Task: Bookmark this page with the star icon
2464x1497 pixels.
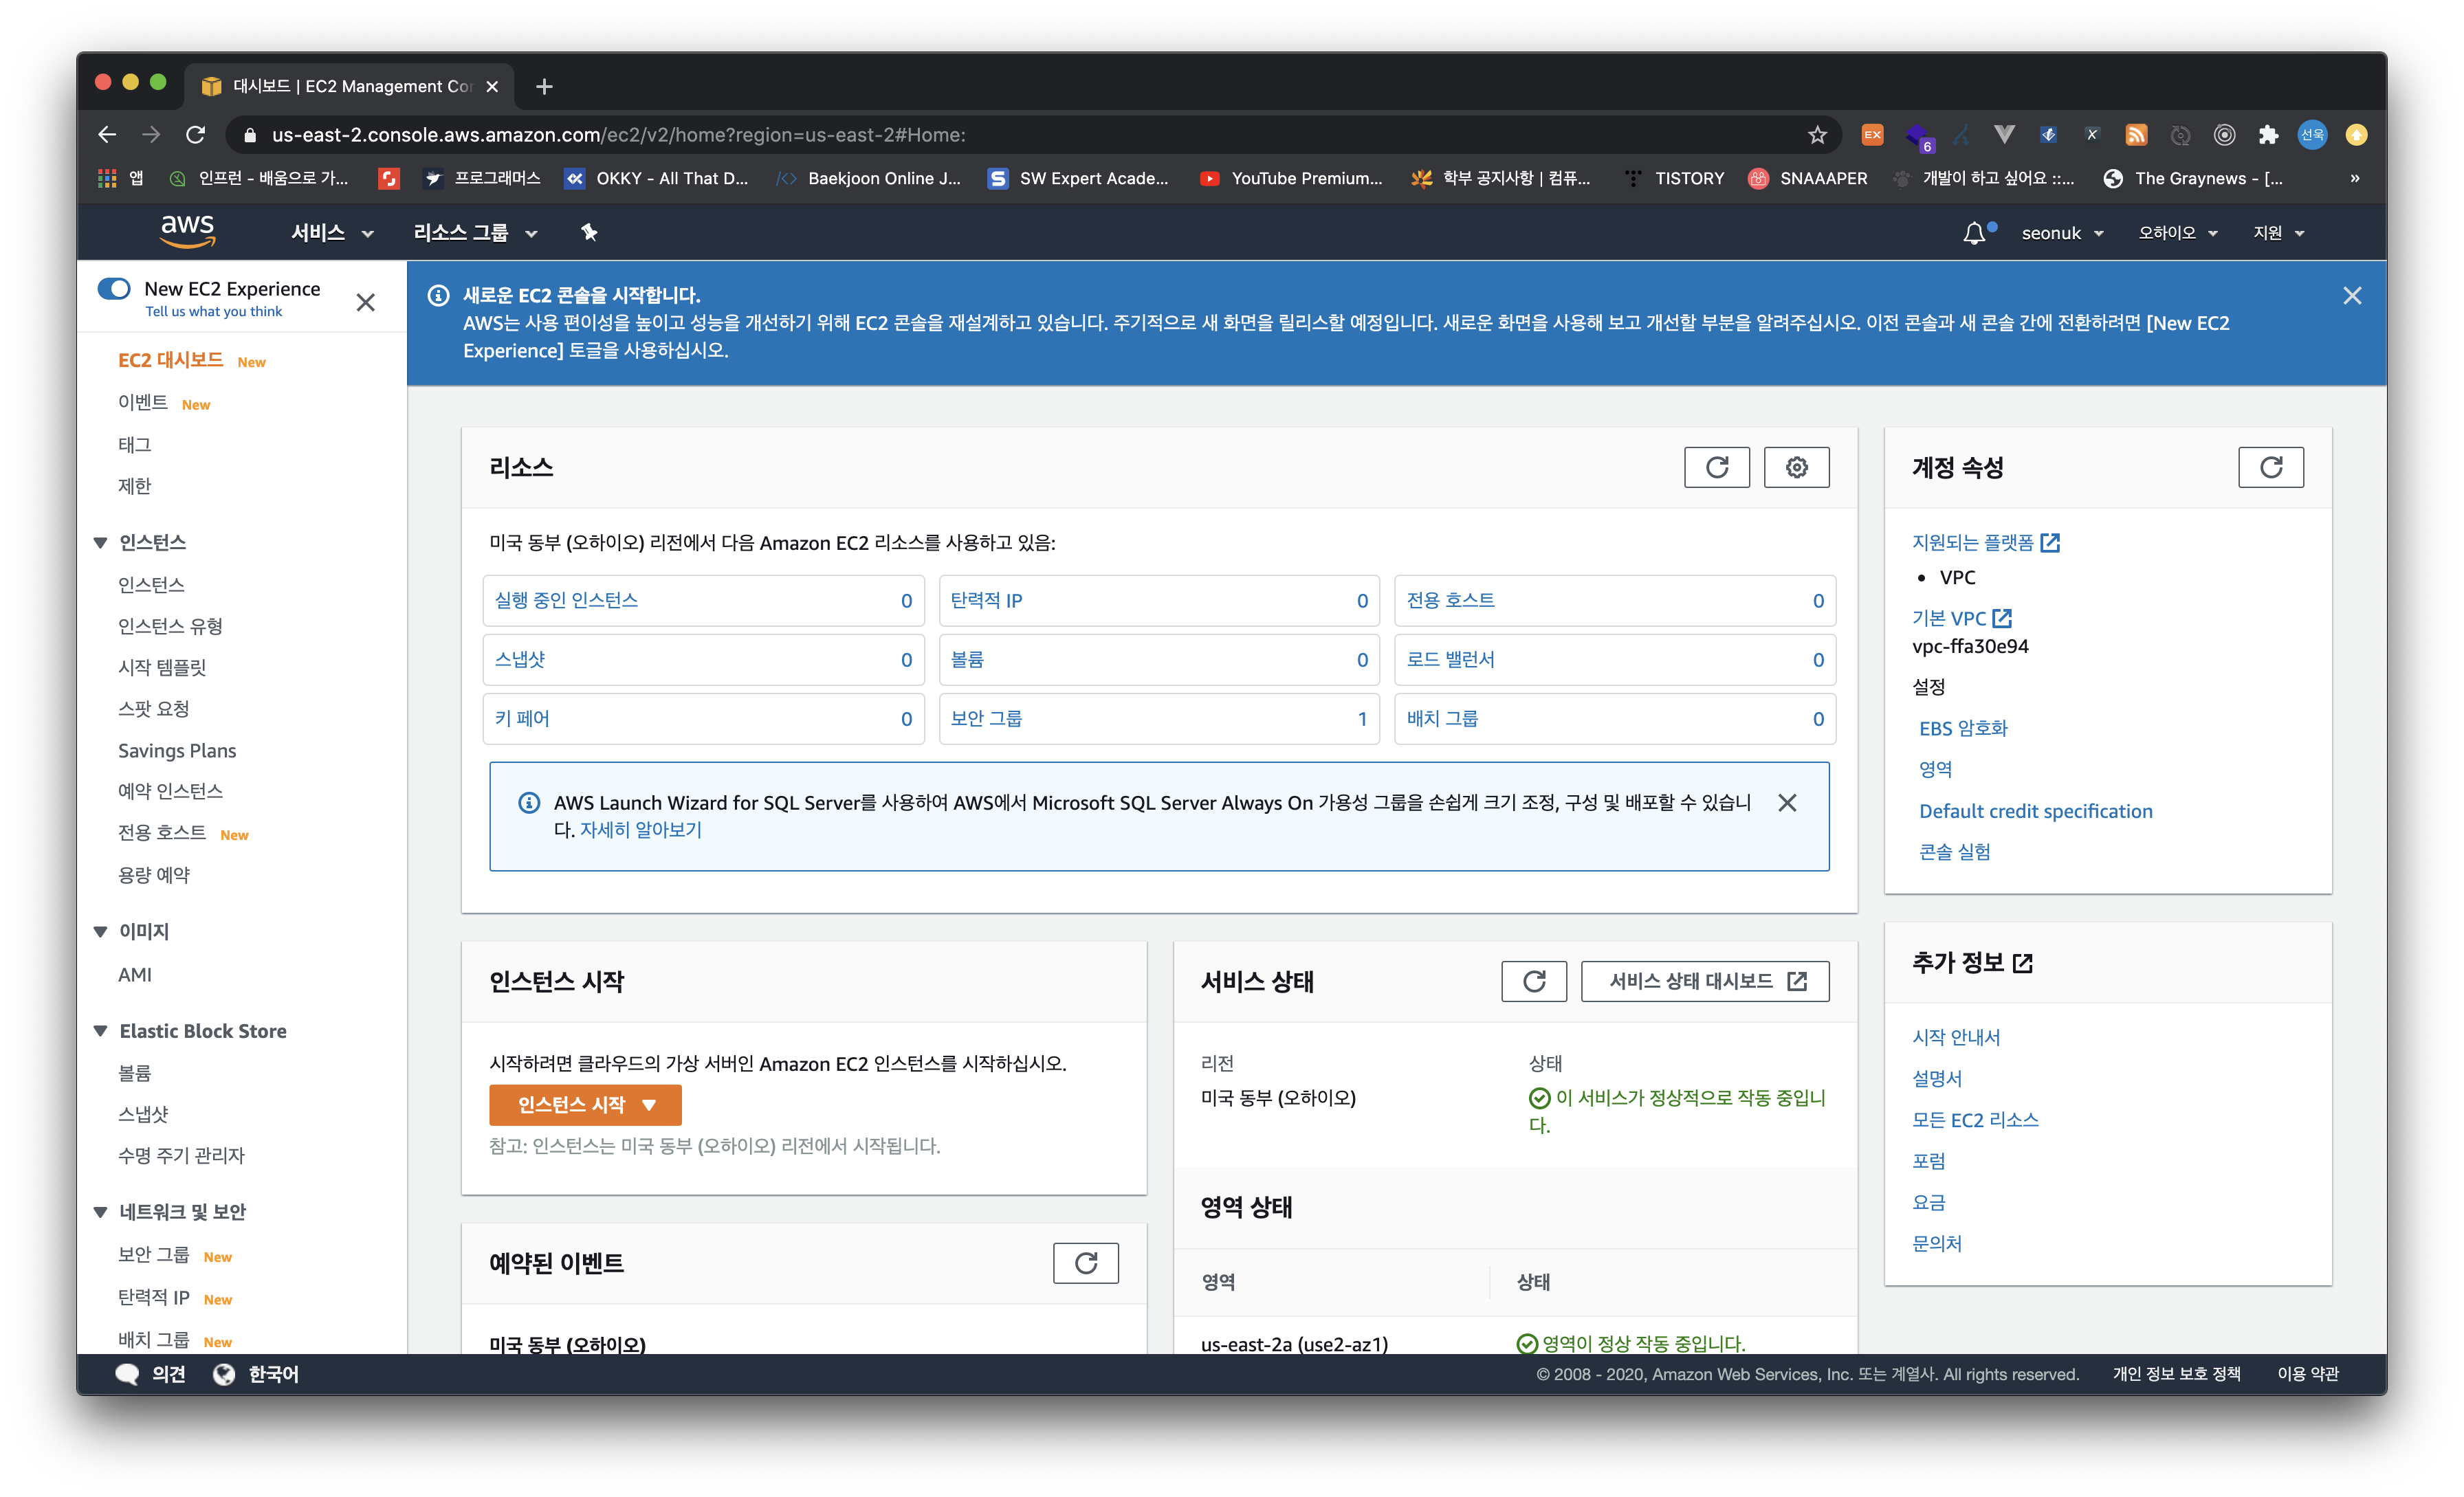Action: pos(1817,135)
